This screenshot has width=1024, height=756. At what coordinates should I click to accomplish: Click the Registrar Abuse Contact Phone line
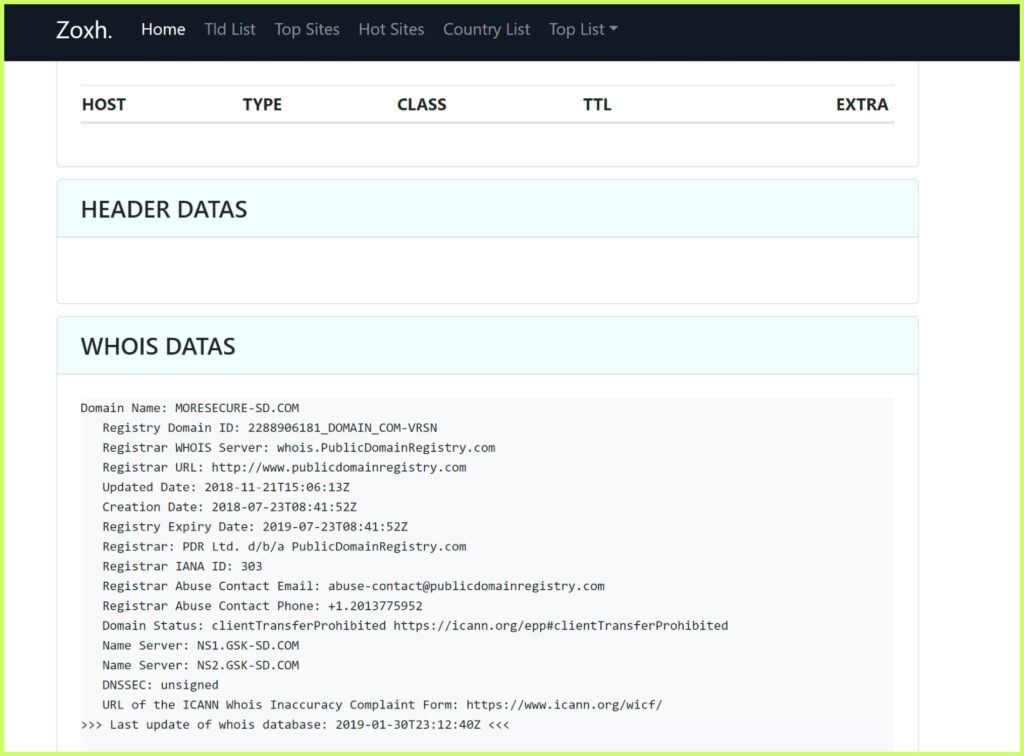coord(262,606)
